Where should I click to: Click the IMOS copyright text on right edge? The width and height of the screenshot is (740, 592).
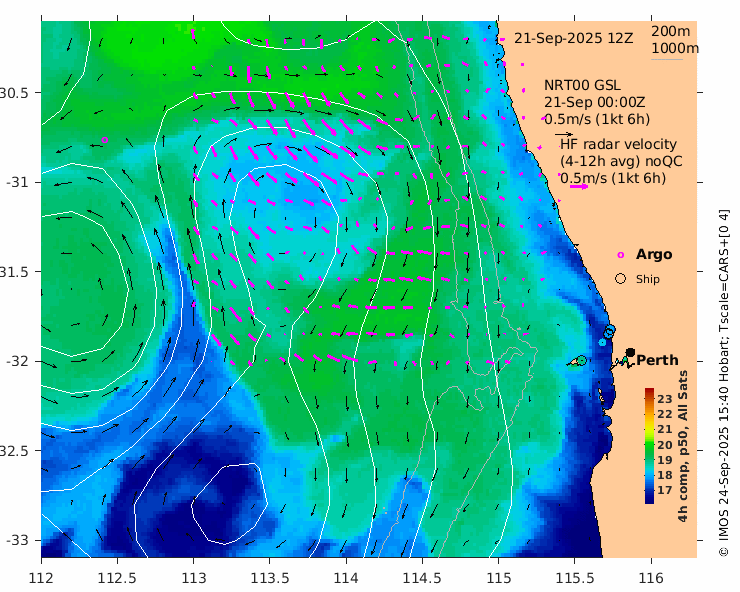[723, 383]
